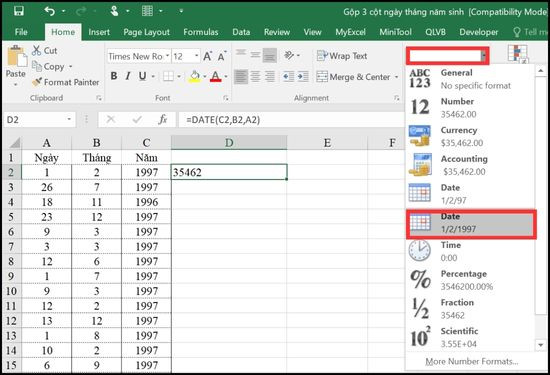Decrease font size with small A icon
The image size is (550, 375).
click(222, 56)
